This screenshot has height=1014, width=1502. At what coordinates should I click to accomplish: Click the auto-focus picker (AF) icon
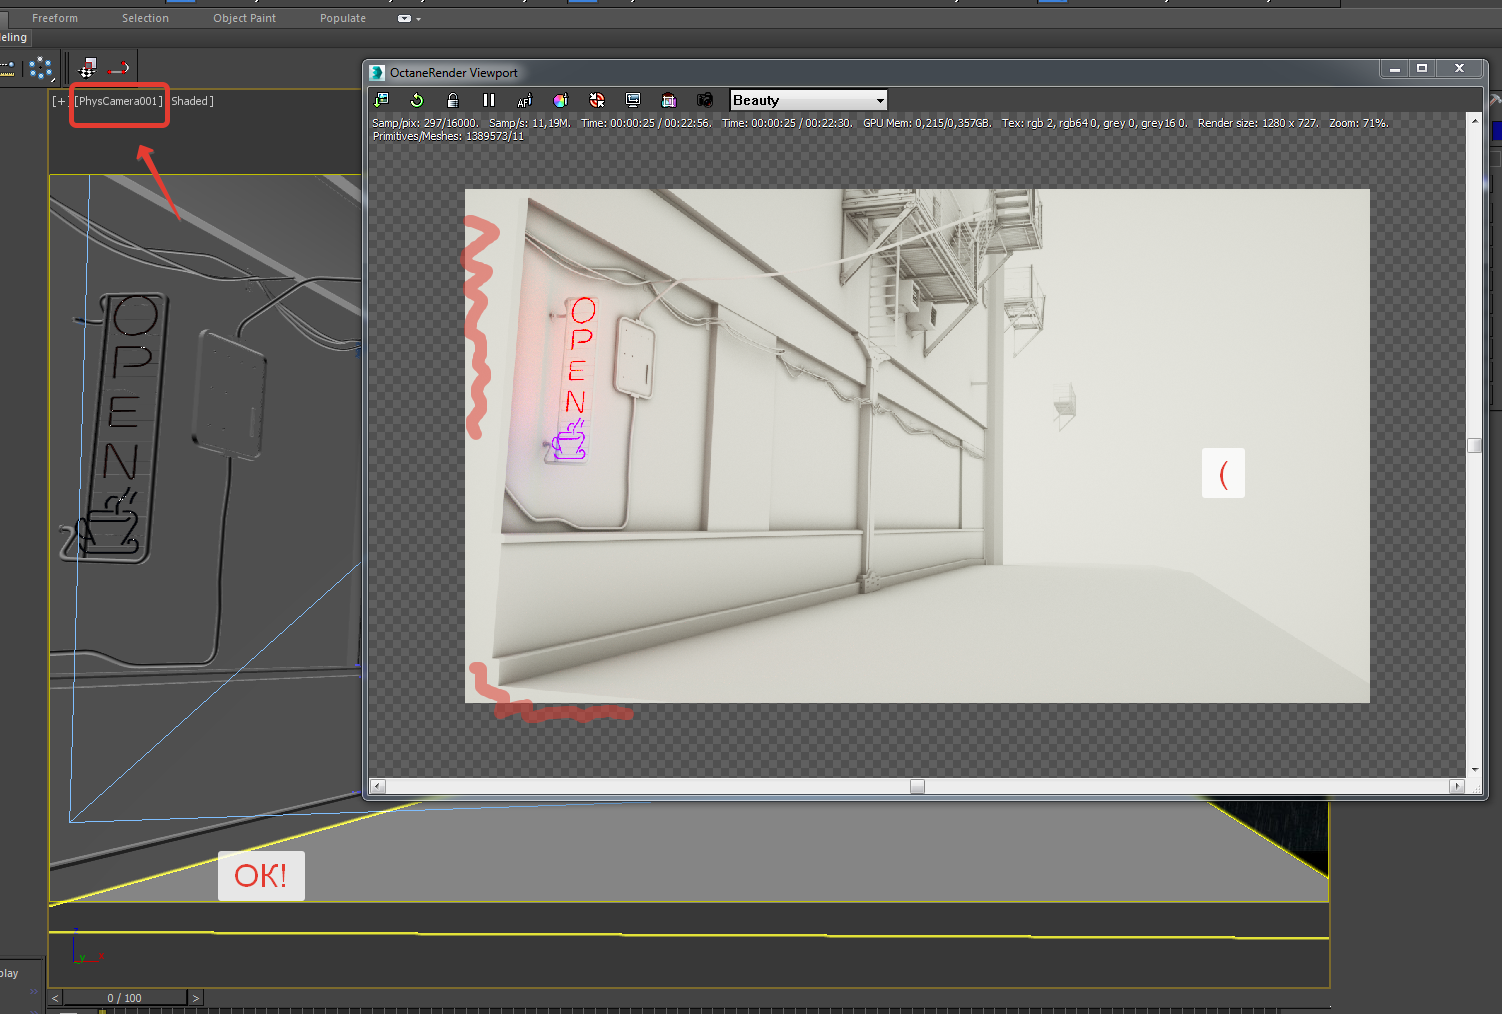tap(524, 100)
